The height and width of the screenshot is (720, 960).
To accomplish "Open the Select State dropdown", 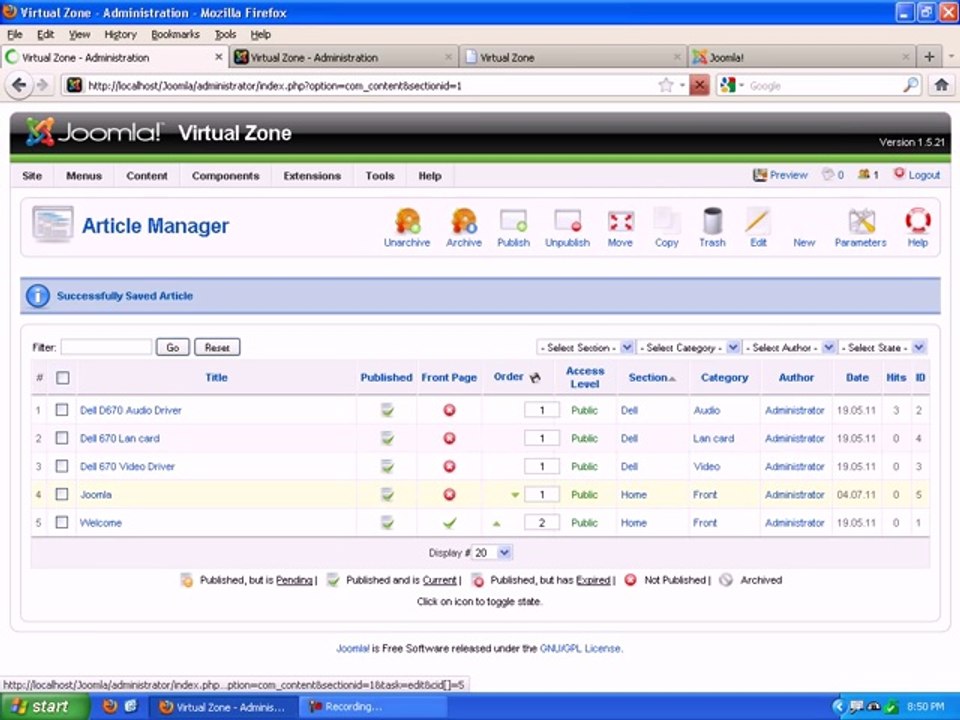I will 882,347.
